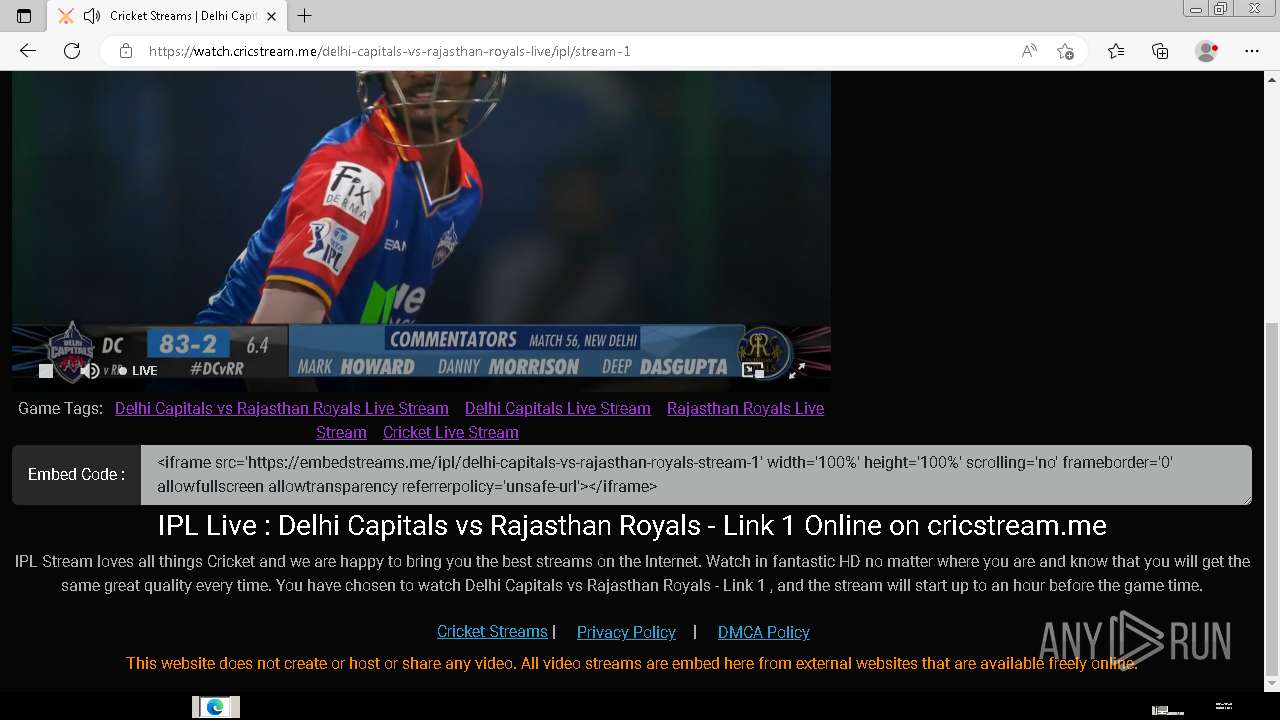
Task: Stop the video with the square stop button
Action: coord(46,371)
